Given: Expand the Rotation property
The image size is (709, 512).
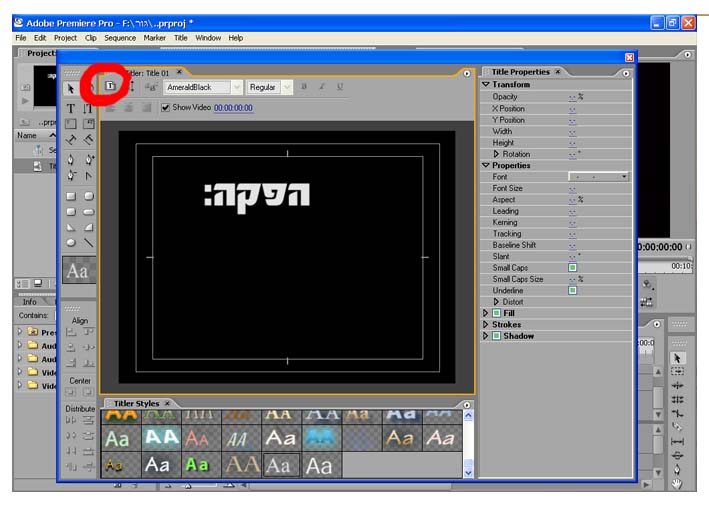Looking at the screenshot, I should pos(496,154).
